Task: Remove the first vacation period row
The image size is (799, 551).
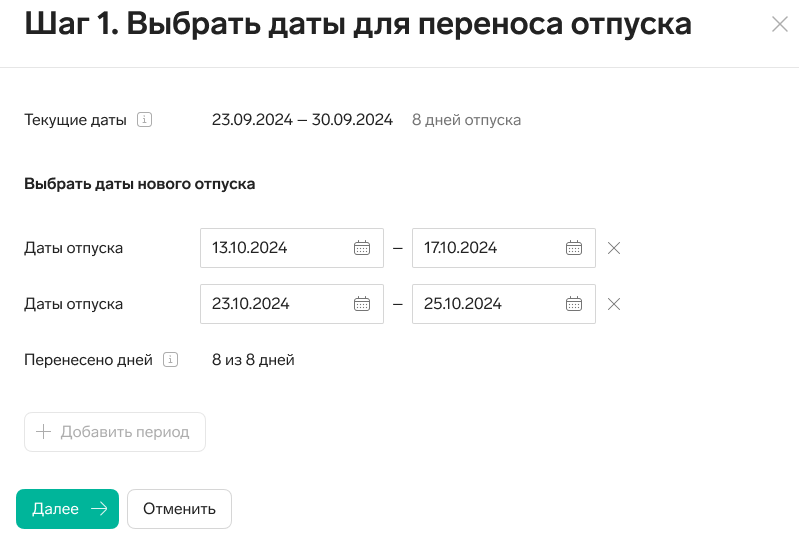Action: [x=614, y=248]
